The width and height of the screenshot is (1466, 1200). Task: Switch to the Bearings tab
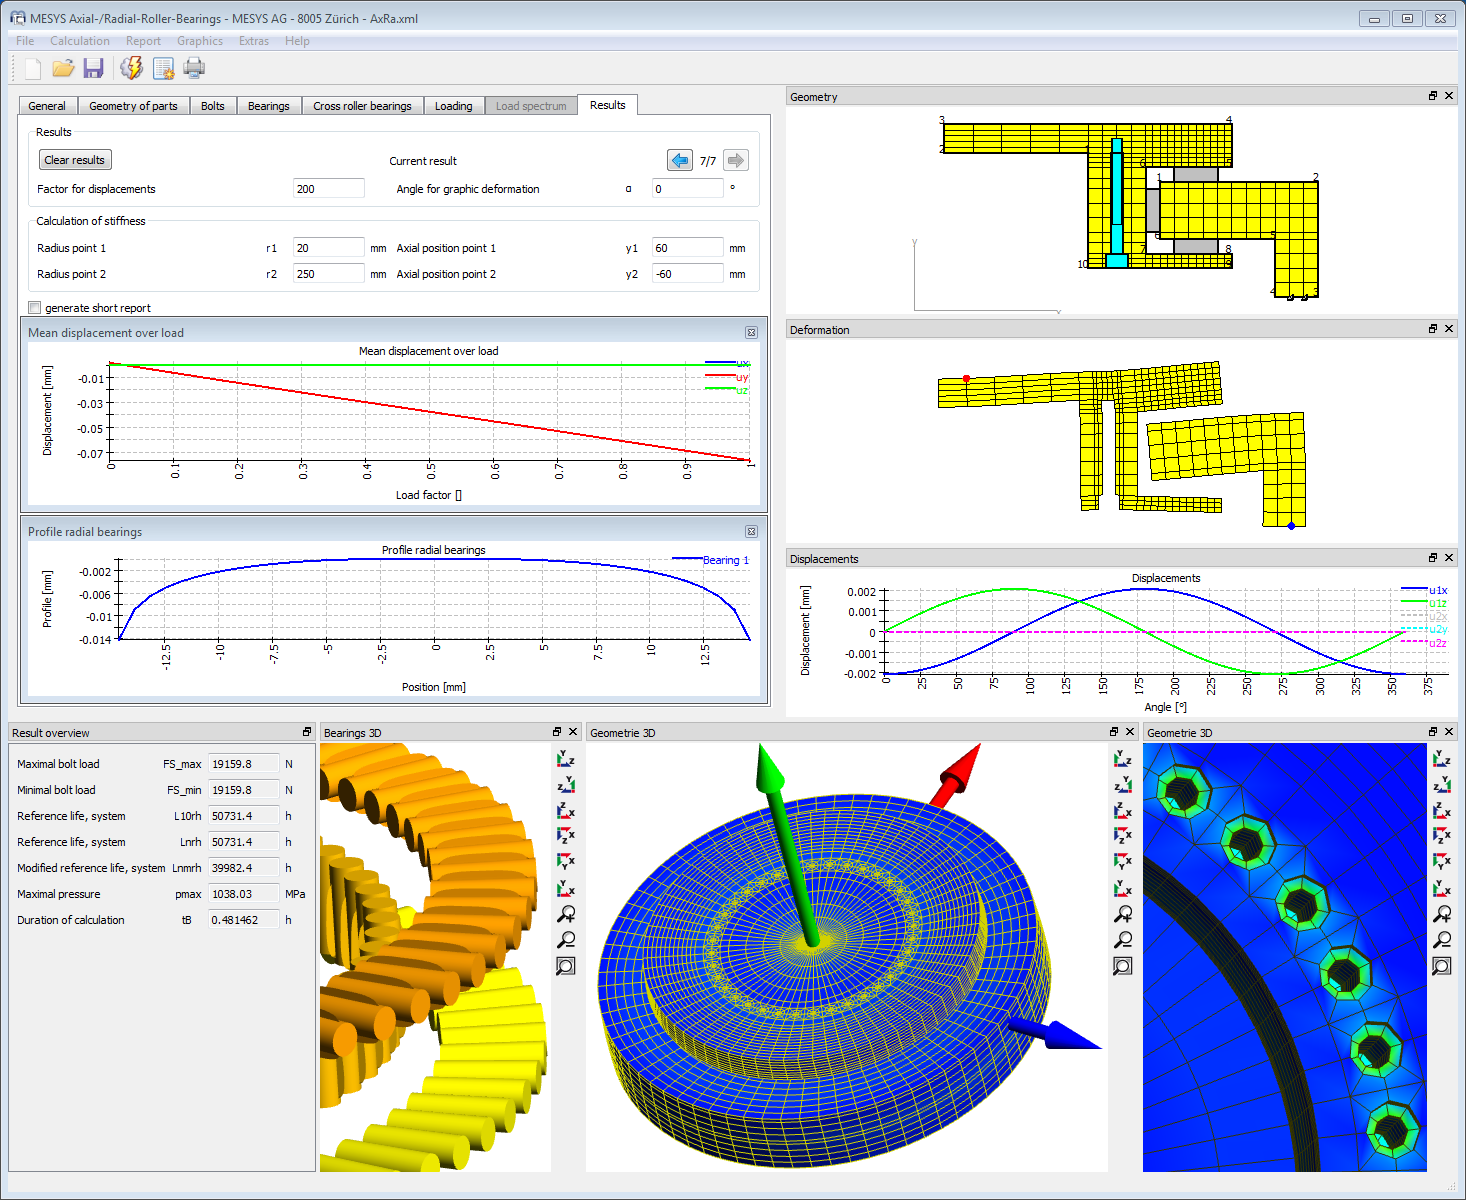click(x=269, y=106)
